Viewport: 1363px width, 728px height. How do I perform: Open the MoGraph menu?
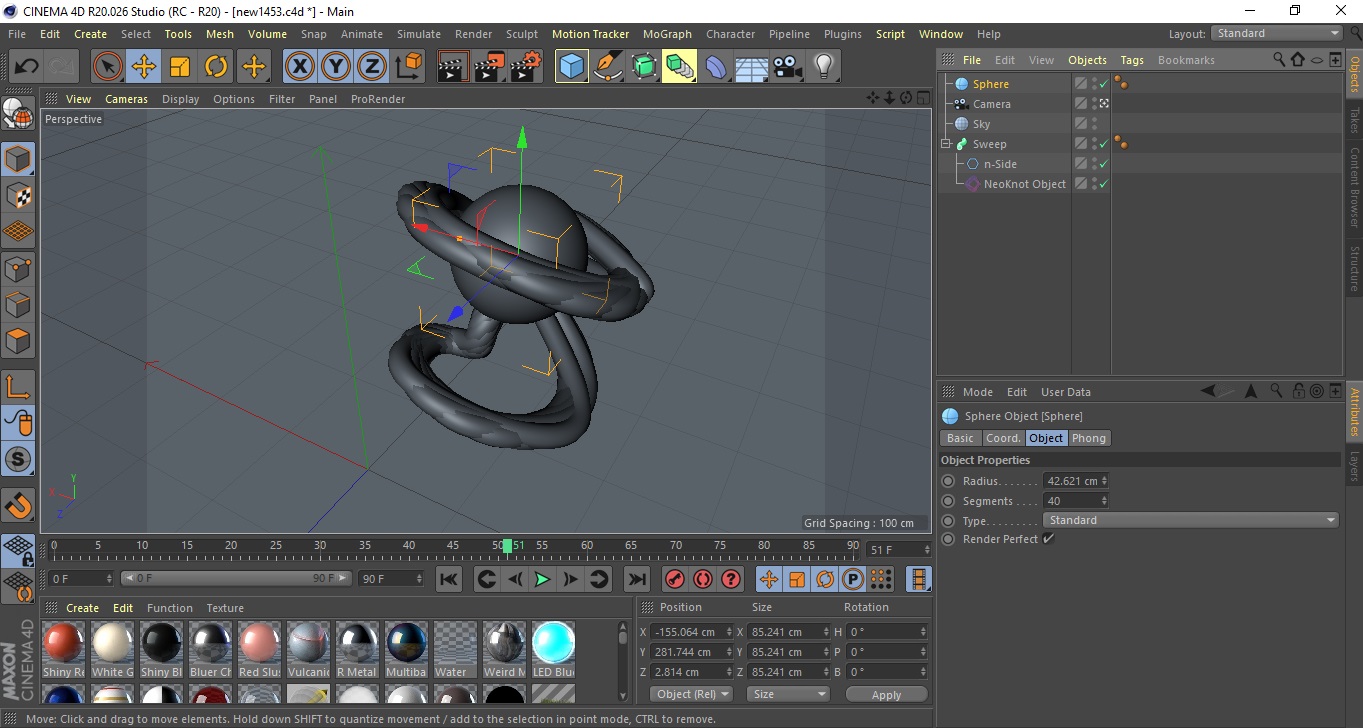667,34
